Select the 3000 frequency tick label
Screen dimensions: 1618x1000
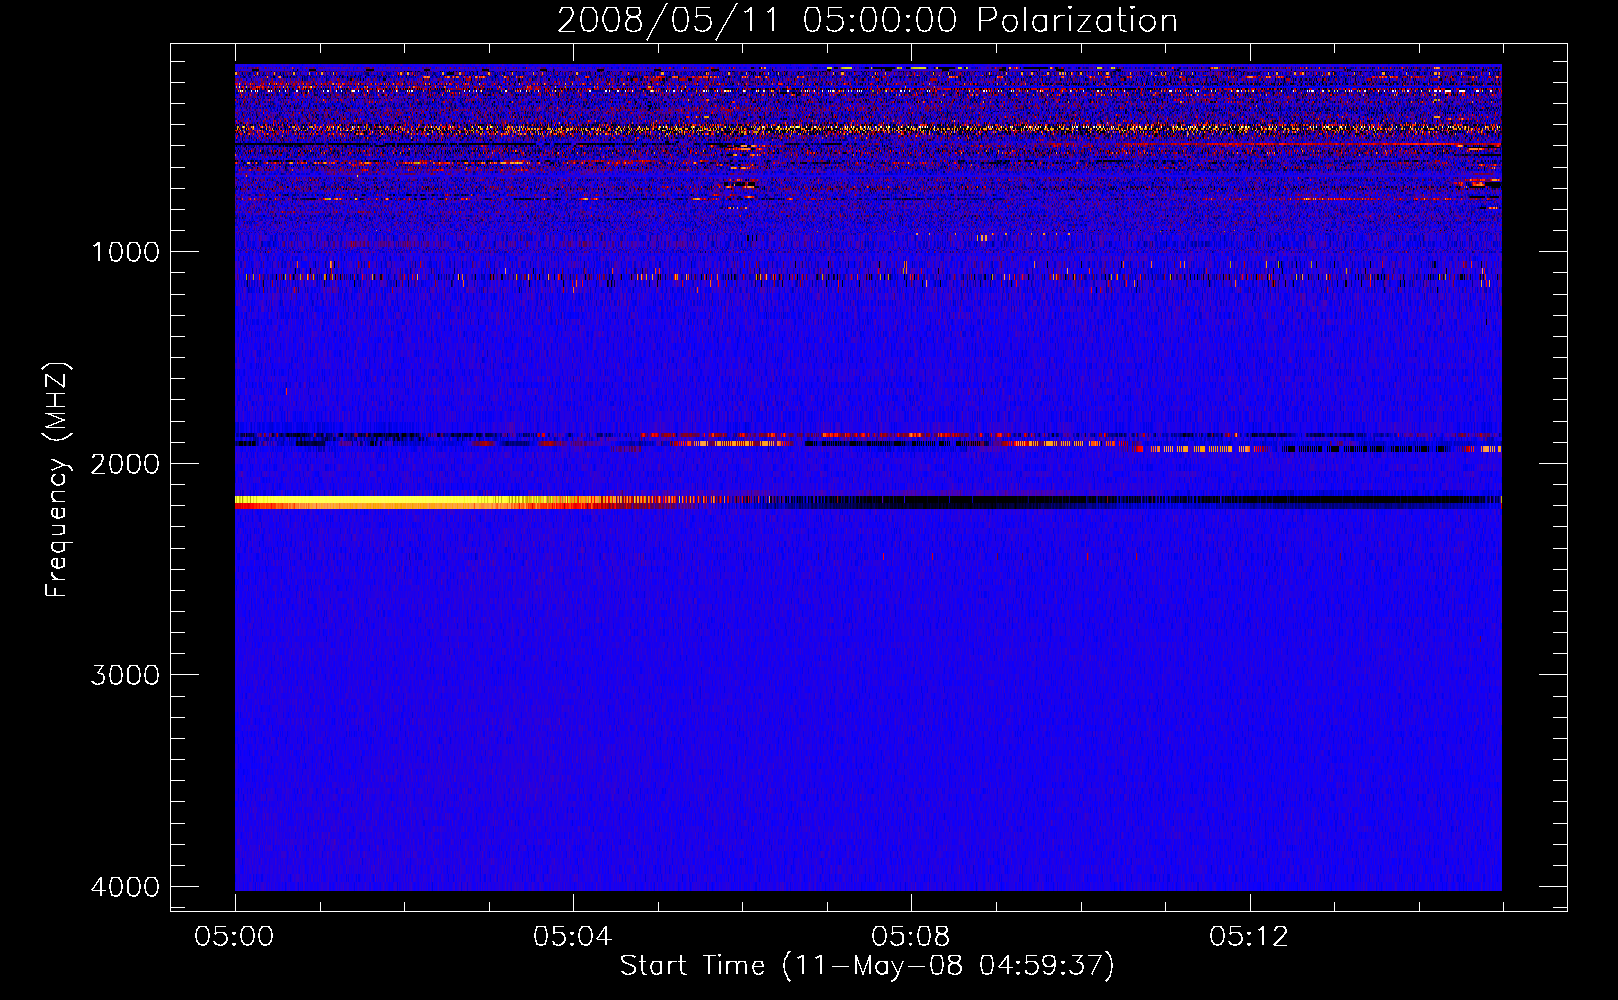(x=125, y=675)
